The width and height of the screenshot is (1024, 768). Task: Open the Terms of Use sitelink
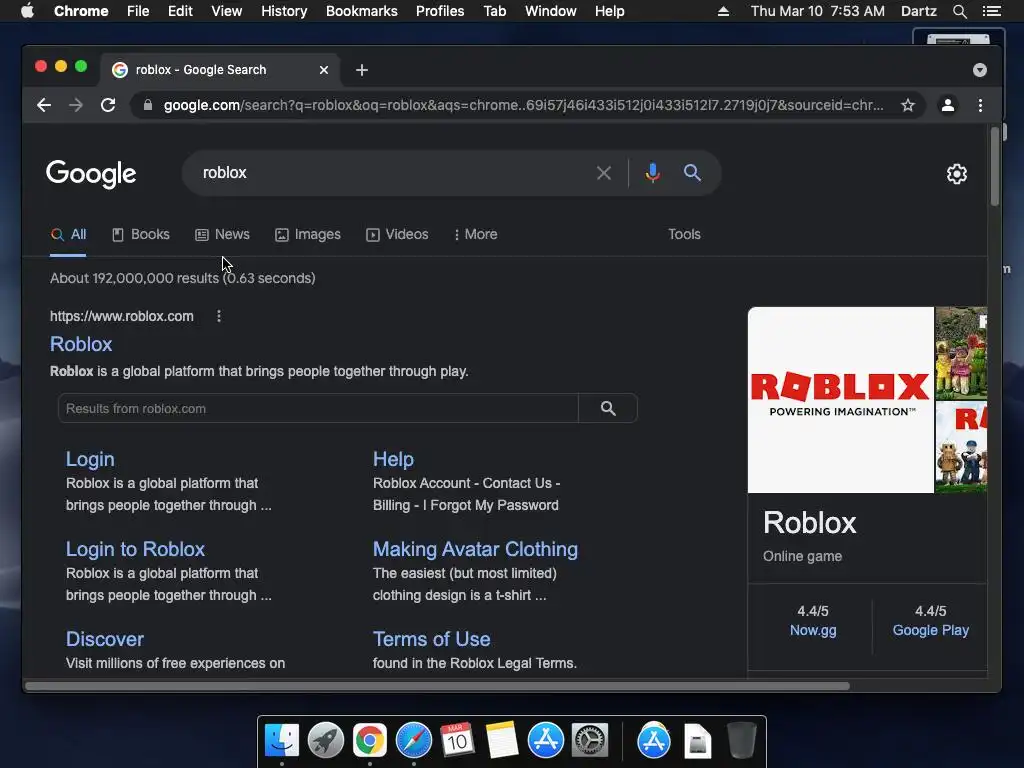tap(431, 639)
